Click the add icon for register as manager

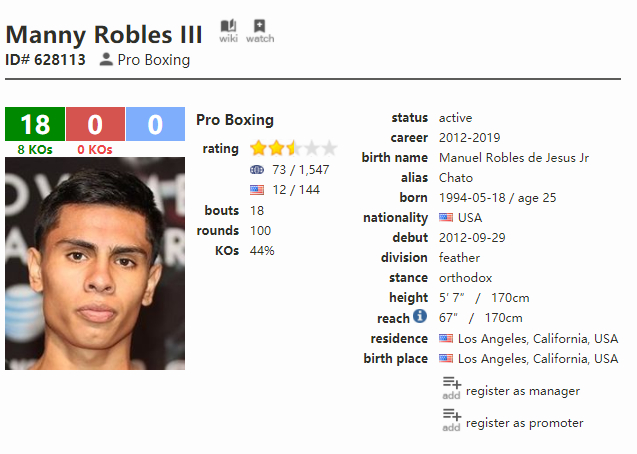(x=451, y=386)
